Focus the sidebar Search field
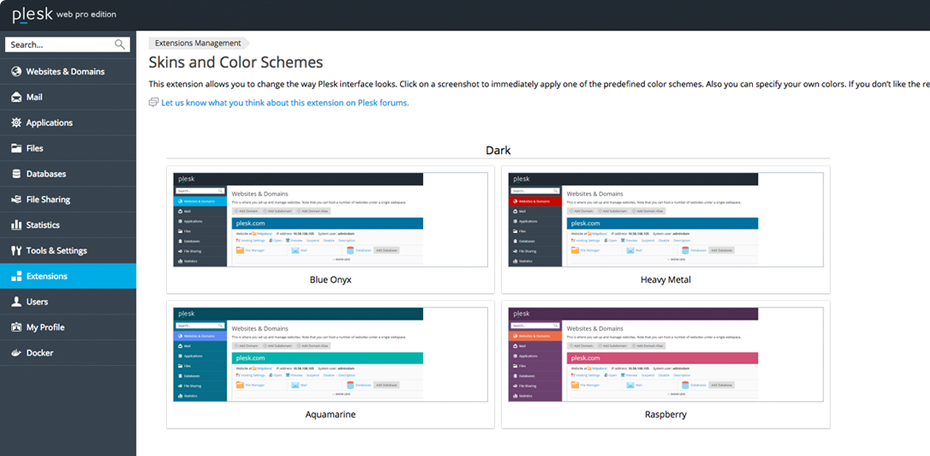 pos(68,44)
